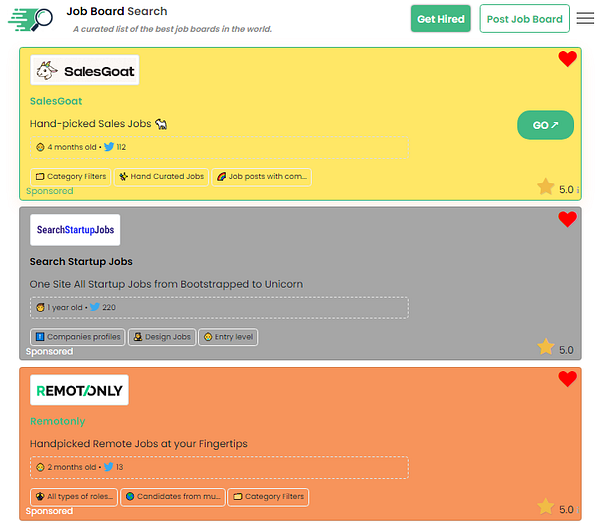Image resolution: width=600 pixels, height=525 pixels.
Task: Click 'Handpicked Remote Jobs at your Fingertips'
Action: pyautogui.click(x=139, y=444)
